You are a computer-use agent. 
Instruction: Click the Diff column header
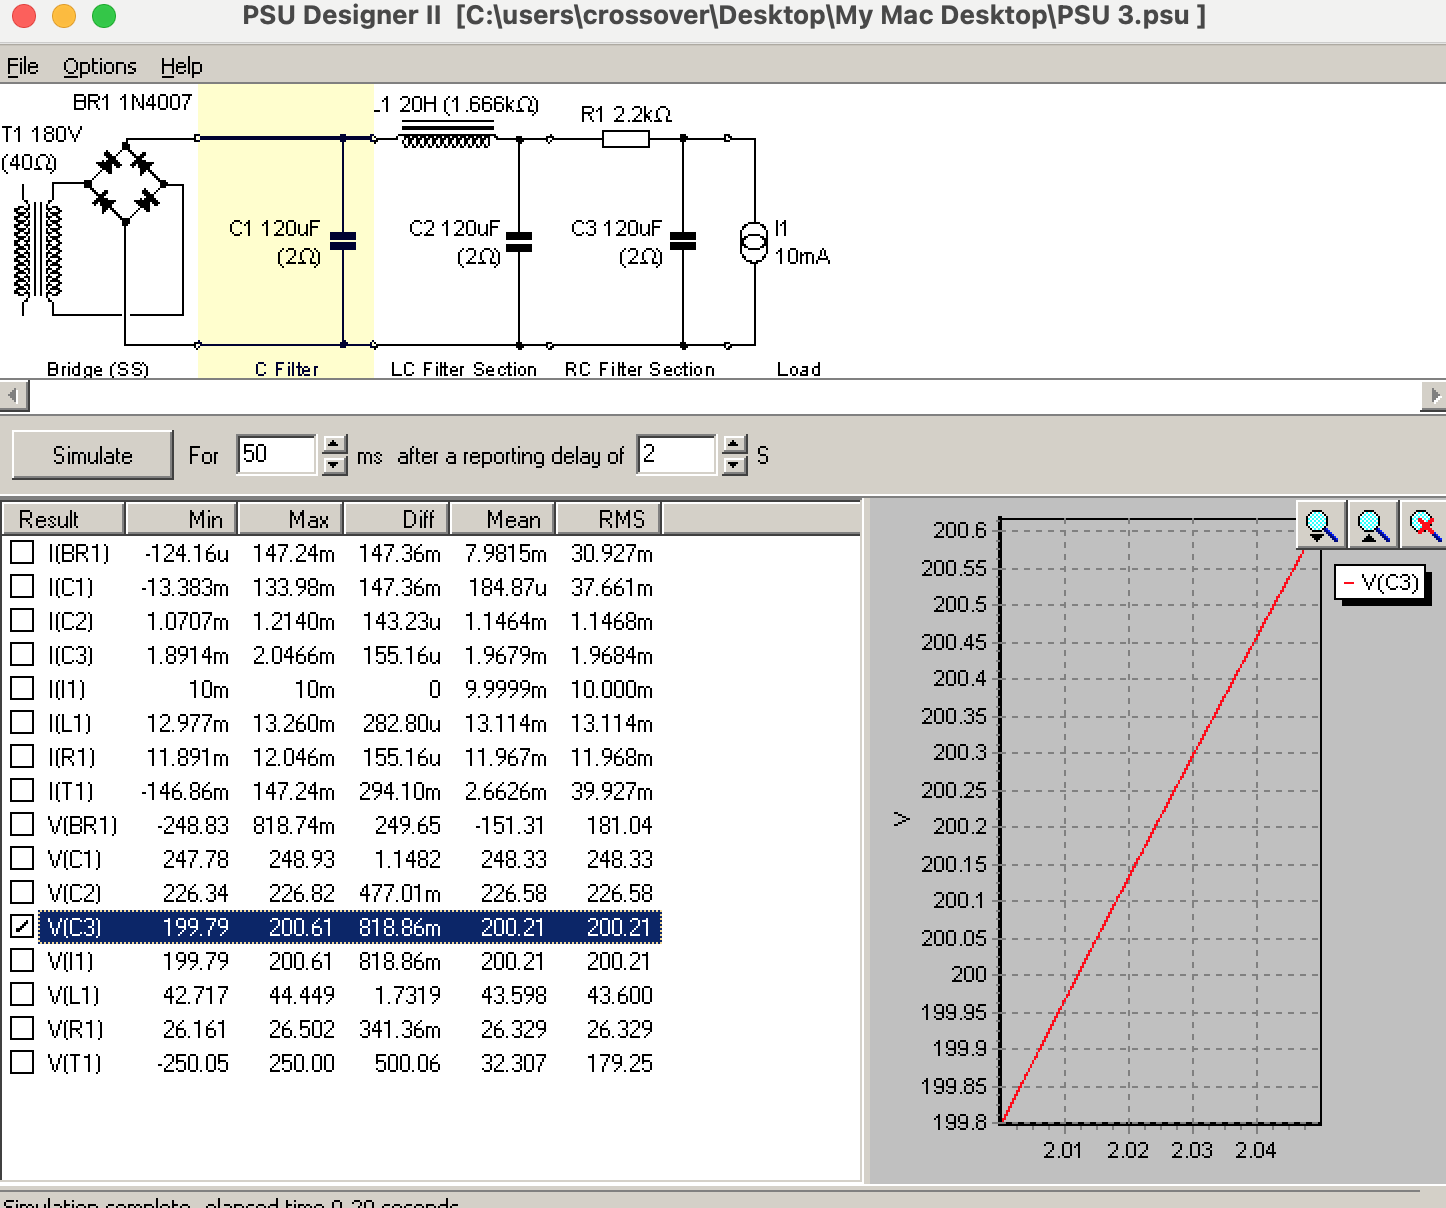(x=397, y=519)
